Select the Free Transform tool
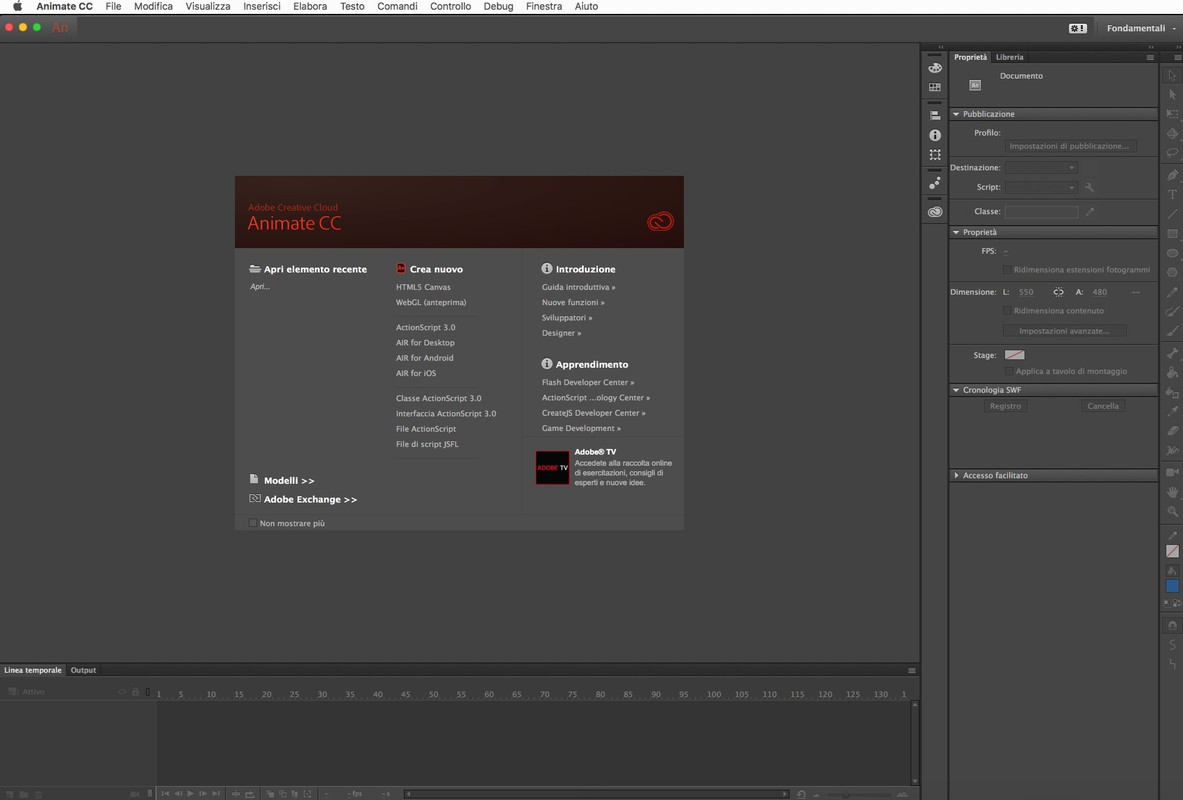The width and height of the screenshot is (1183, 800). (1172, 114)
